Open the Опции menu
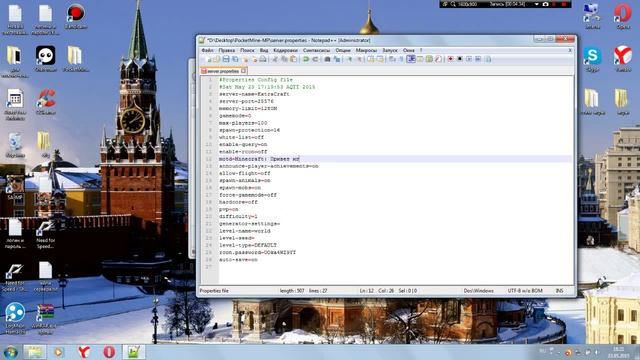The height and width of the screenshot is (360, 640). coord(343,50)
